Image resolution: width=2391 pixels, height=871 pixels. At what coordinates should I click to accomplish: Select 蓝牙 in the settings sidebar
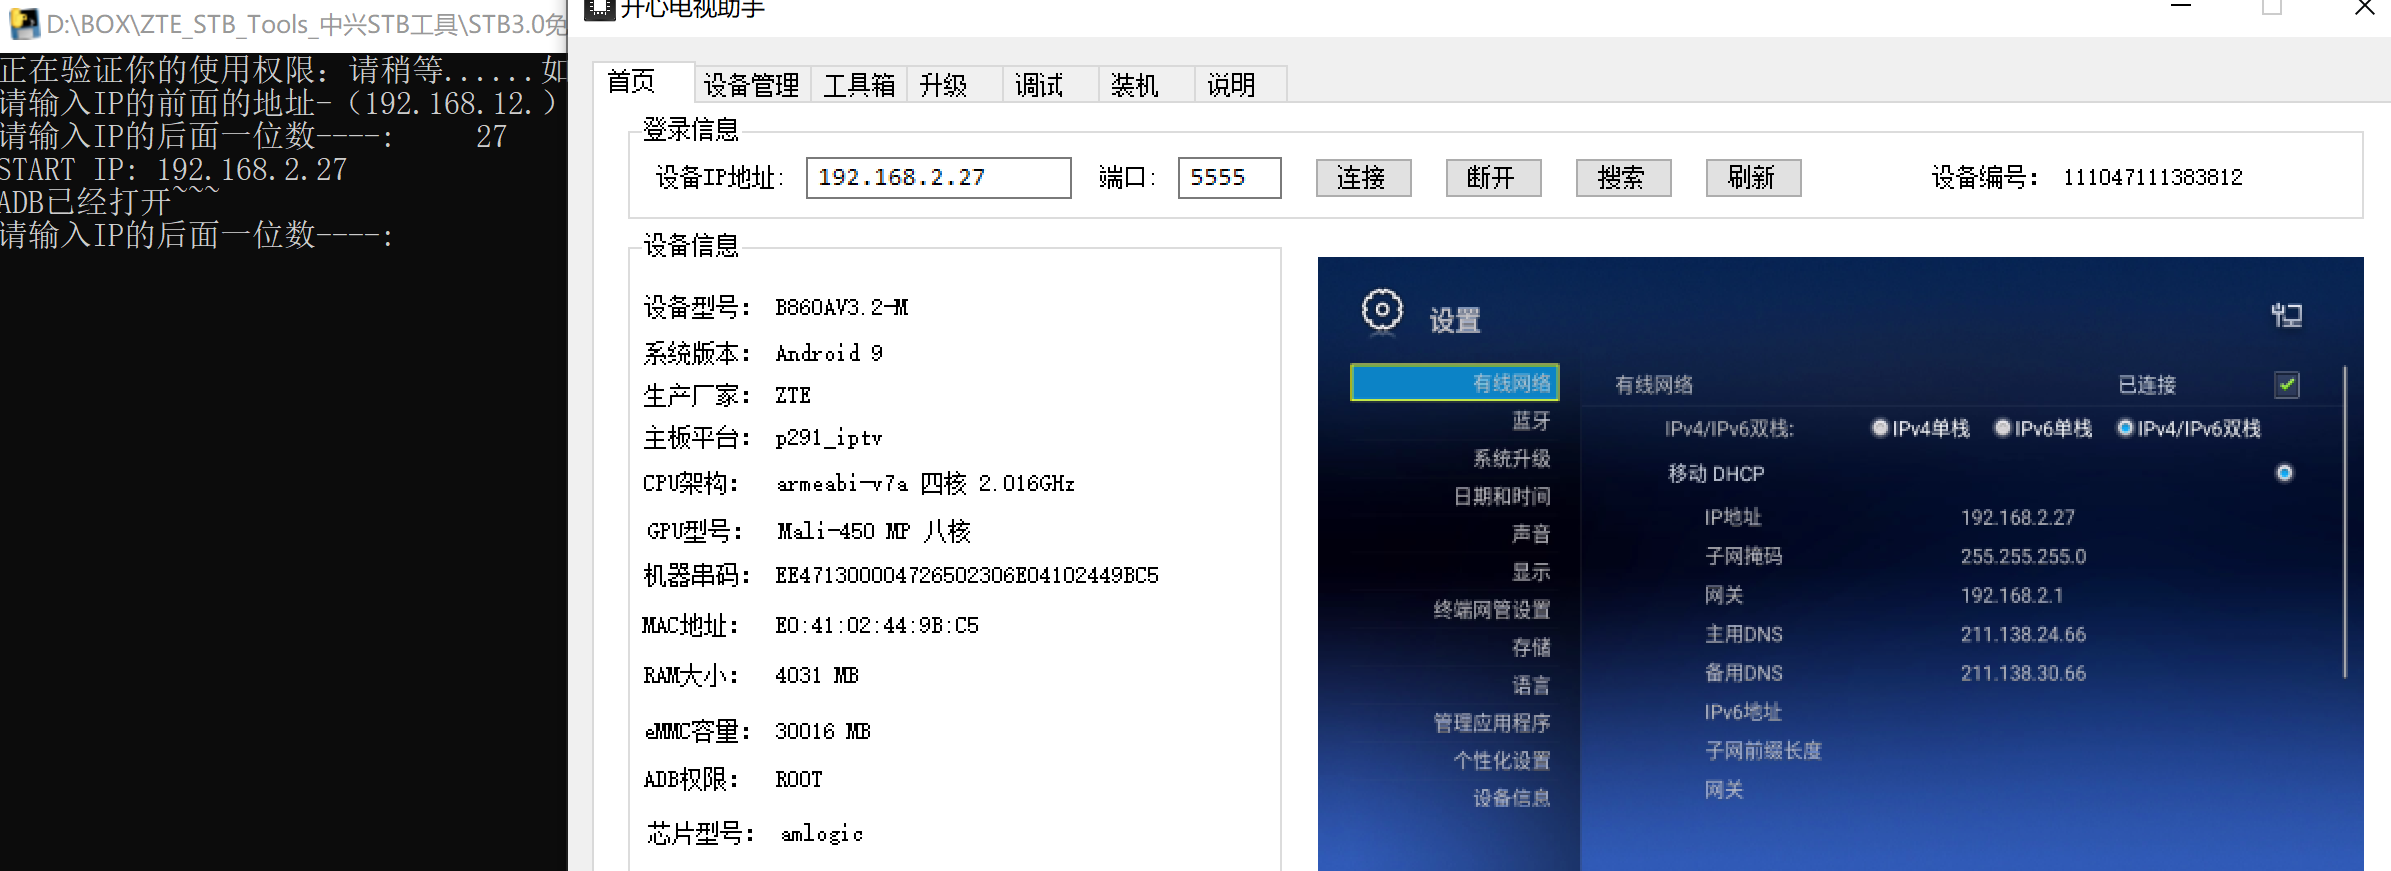click(x=1530, y=421)
